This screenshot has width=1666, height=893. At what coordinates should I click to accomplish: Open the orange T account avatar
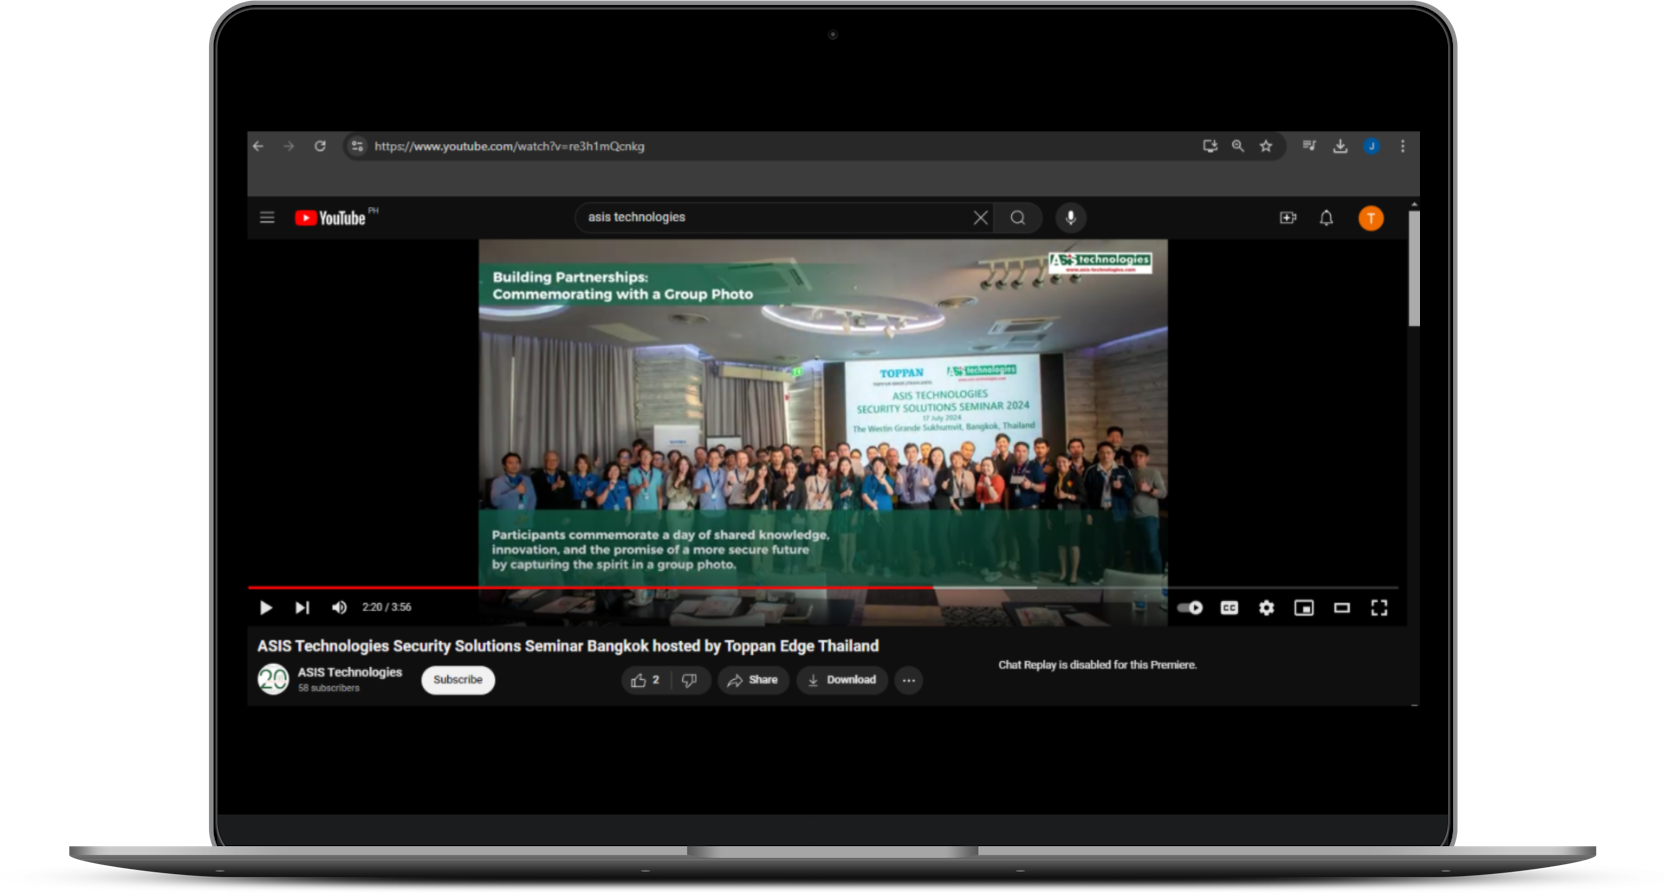click(x=1371, y=217)
